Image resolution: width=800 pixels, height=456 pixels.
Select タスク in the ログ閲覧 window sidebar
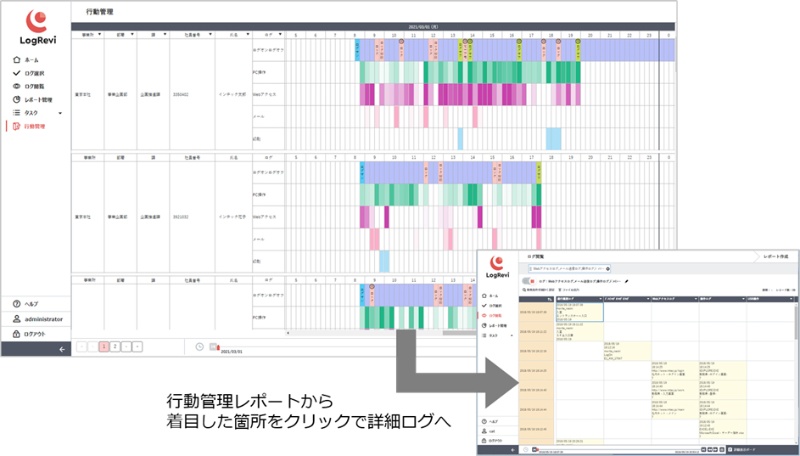point(489,335)
